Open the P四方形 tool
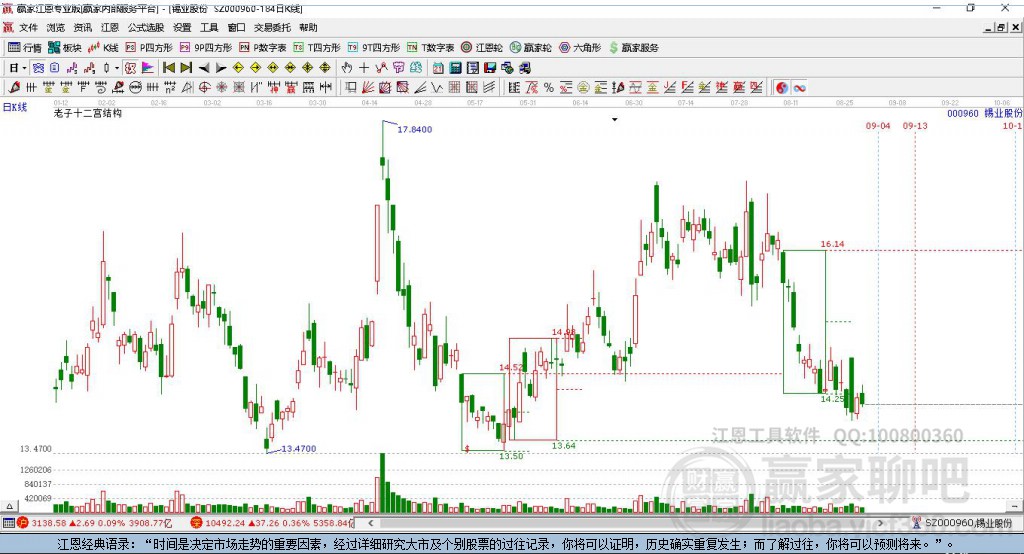Viewport: 1024px width, 554px height. tap(149, 48)
